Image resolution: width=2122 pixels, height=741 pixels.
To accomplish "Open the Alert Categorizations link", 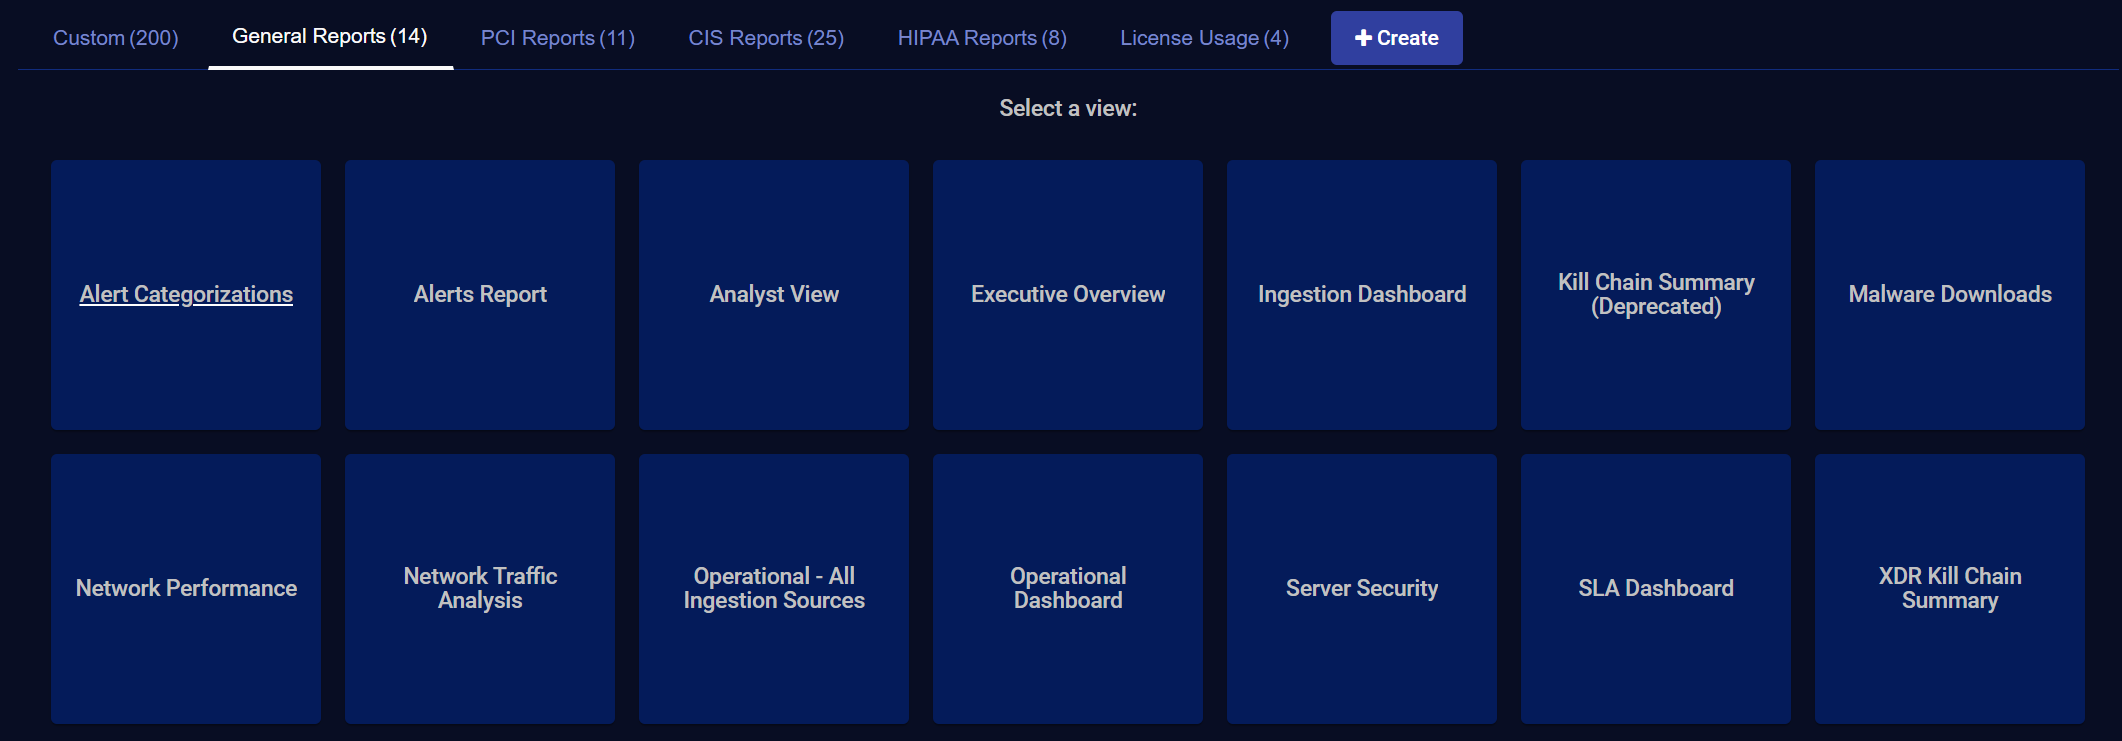I will 186,294.
